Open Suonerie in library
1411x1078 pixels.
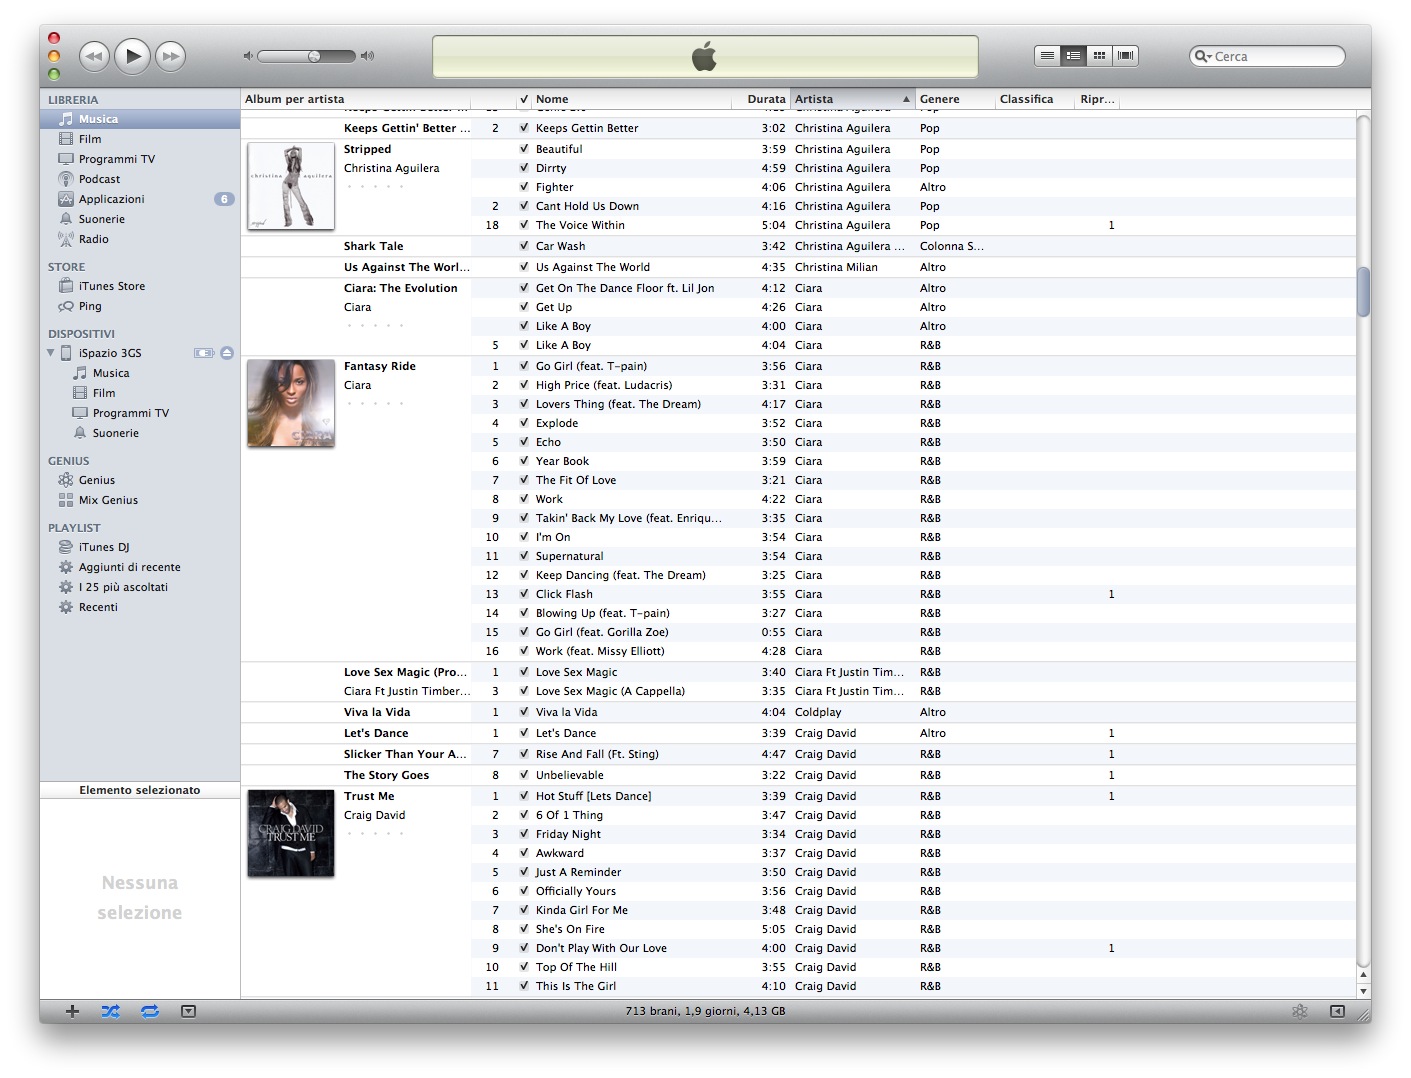pyautogui.click(x=140, y=219)
